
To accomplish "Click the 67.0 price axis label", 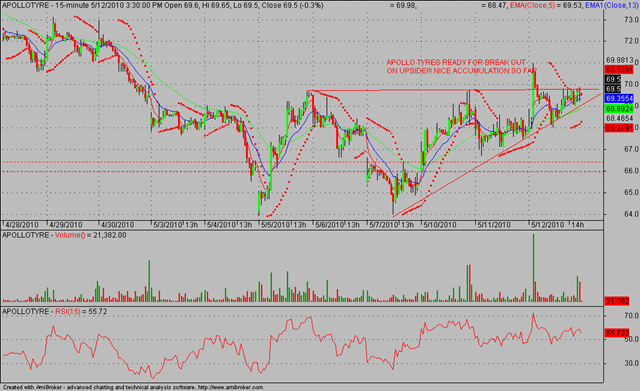I will (x=631, y=149).
